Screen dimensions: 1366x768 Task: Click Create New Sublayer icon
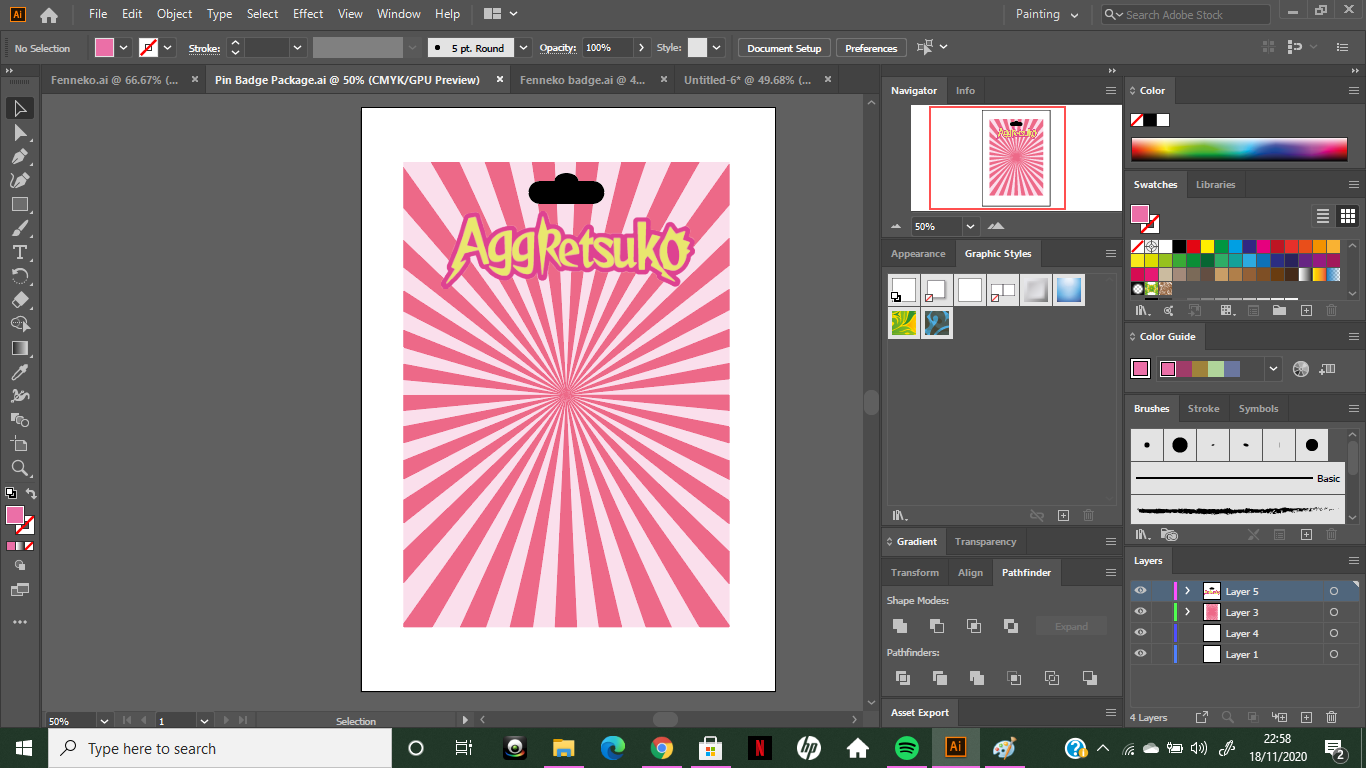pos(1279,717)
